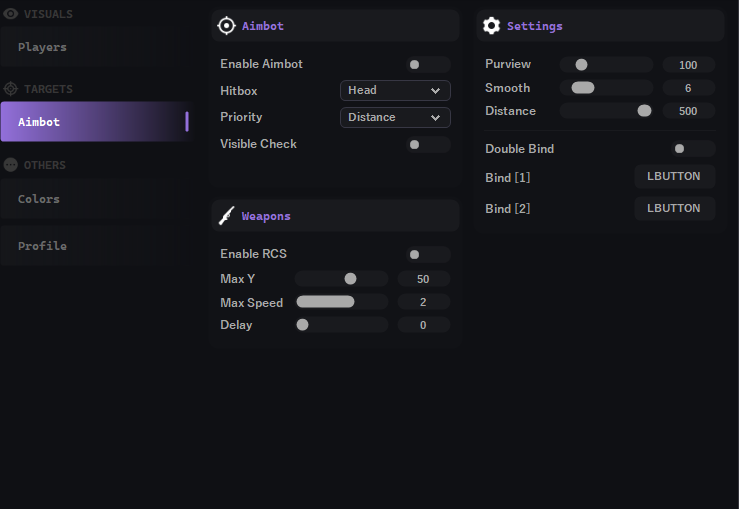739x509 pixels.
Task: Toggle the Enable Aimbot switch
Action: [429, 65]
